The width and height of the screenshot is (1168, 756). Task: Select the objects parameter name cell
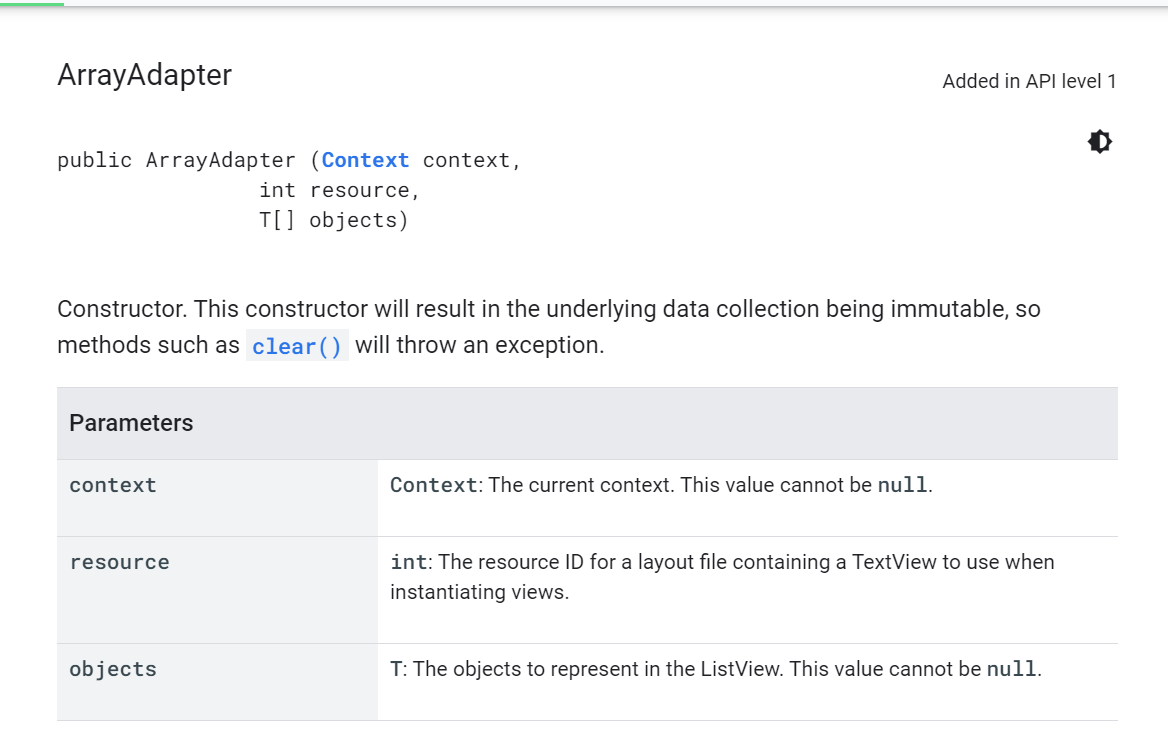(113, 669)
